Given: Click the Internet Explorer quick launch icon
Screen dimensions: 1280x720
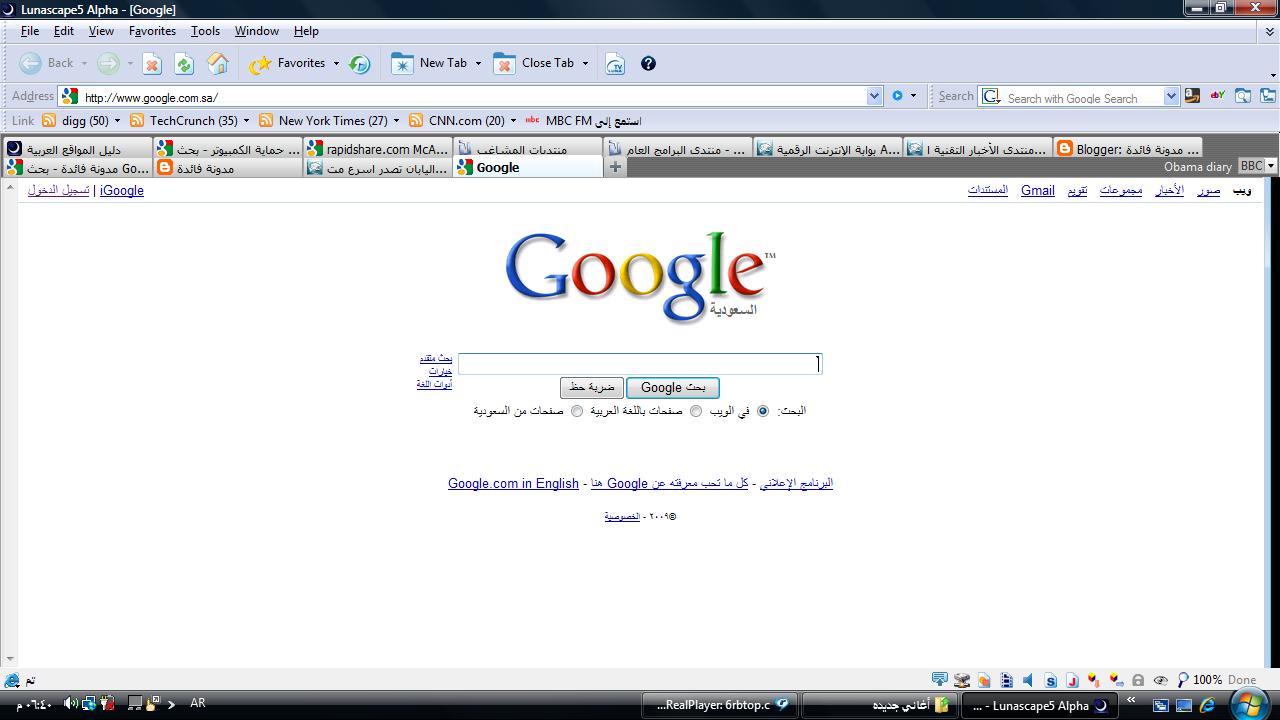Looking at the screenshot, I should (x=1207, y=706).
